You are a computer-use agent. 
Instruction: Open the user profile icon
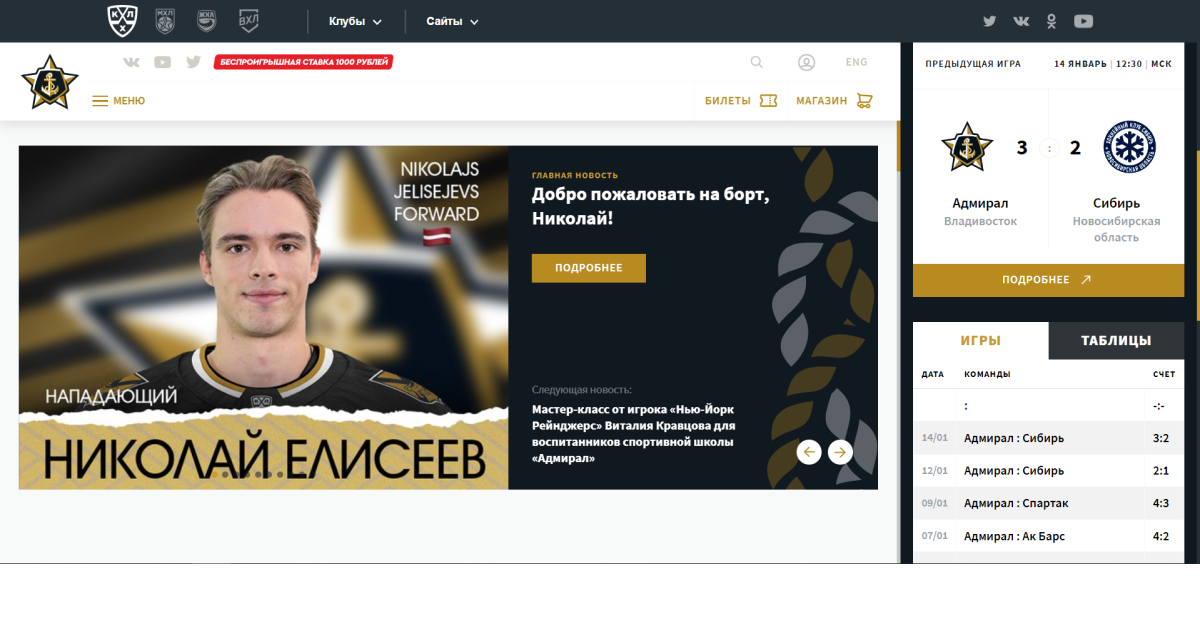806,62
